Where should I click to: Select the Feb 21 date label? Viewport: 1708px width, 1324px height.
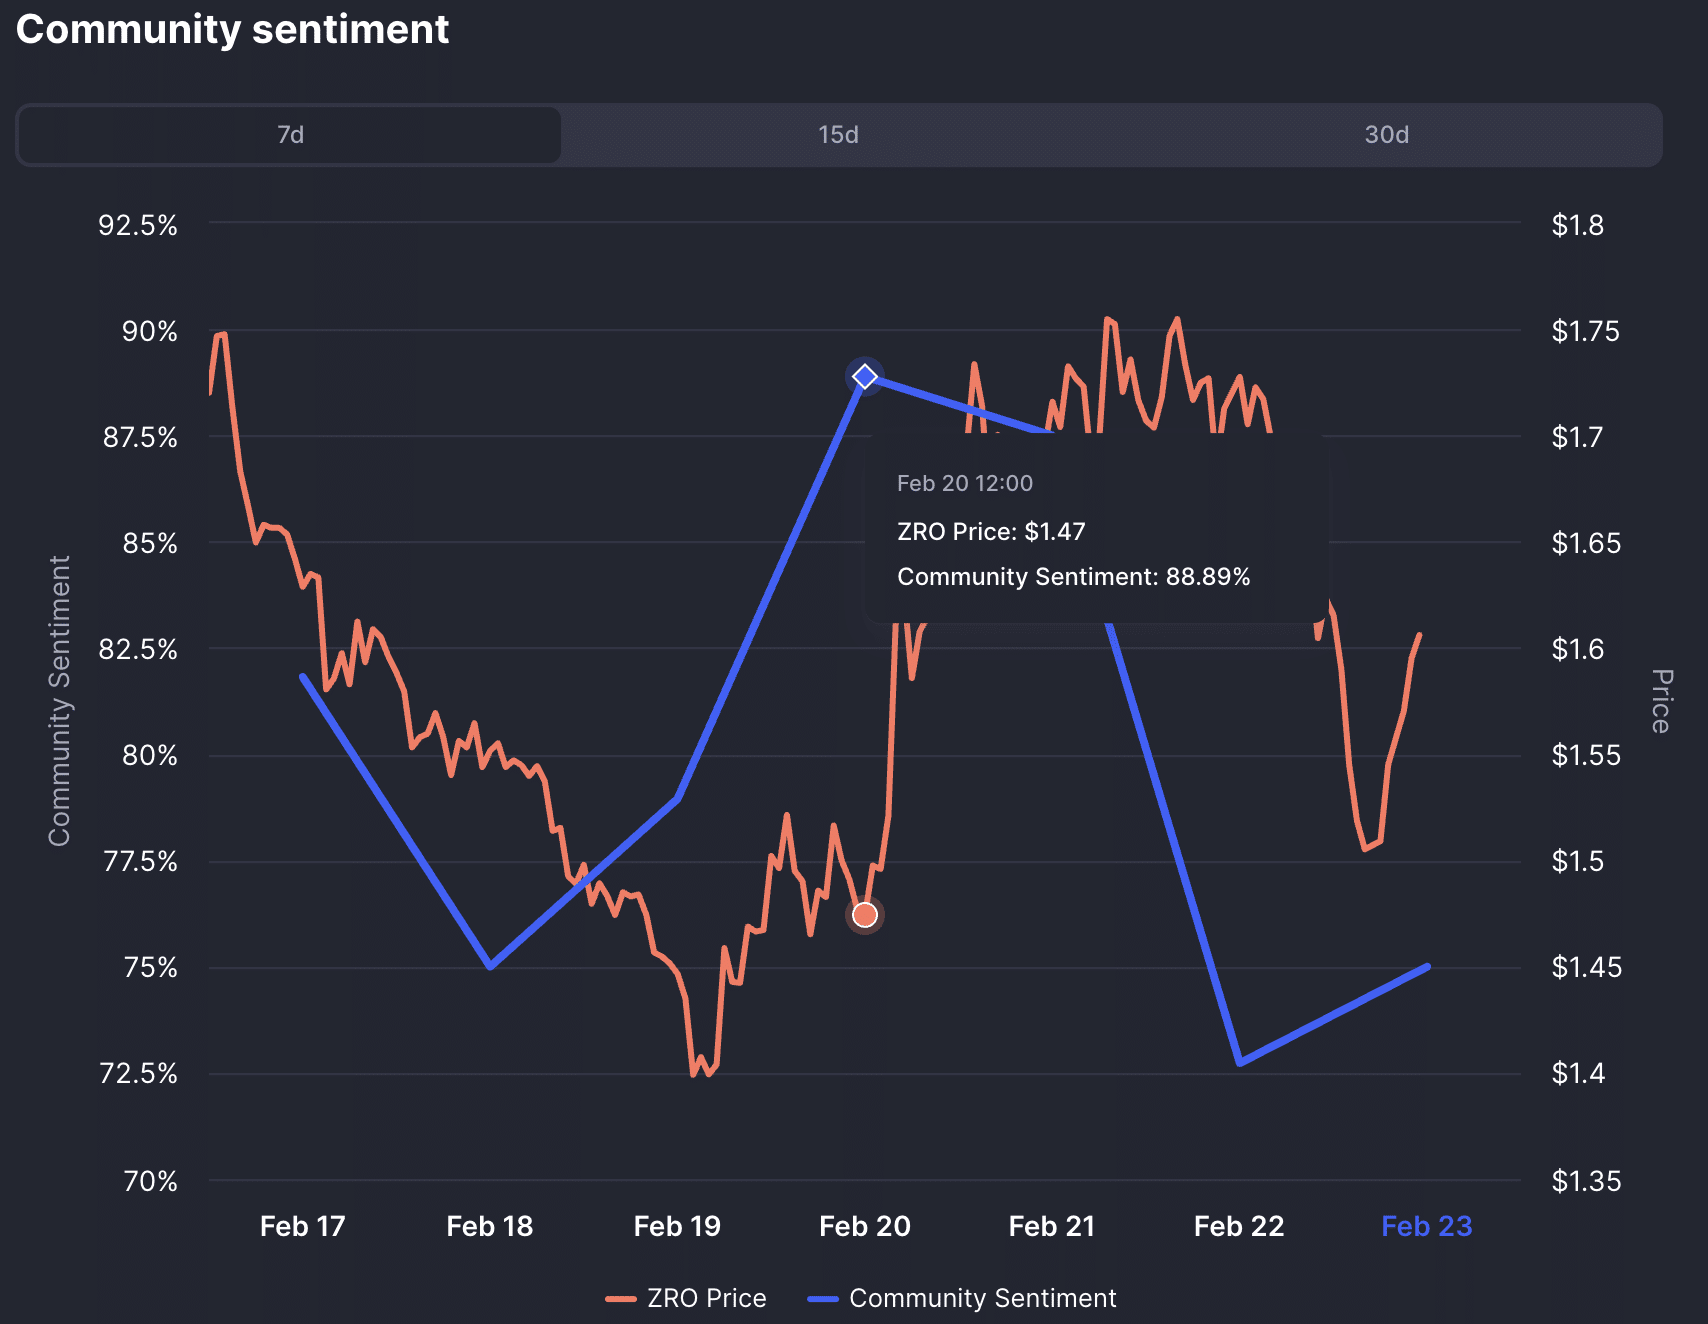pyautogui.click(x=1051, y=1225)
